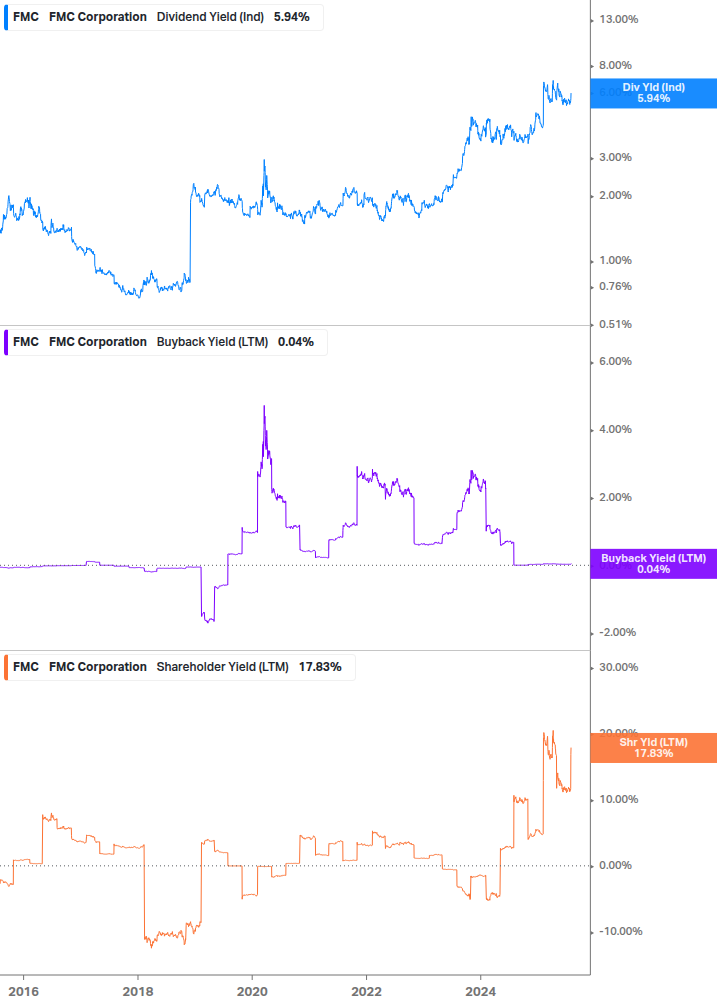Click the 4.00% tick on buyback axis

click(615, 429)
